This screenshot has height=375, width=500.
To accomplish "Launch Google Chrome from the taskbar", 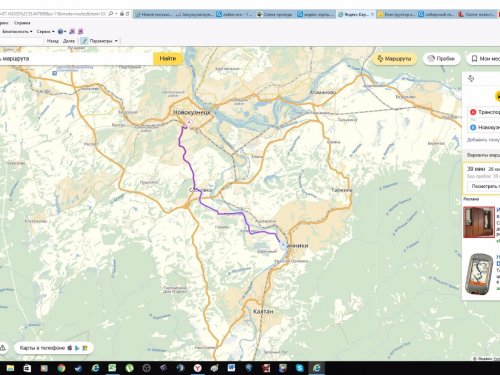I will coord(61,368).
